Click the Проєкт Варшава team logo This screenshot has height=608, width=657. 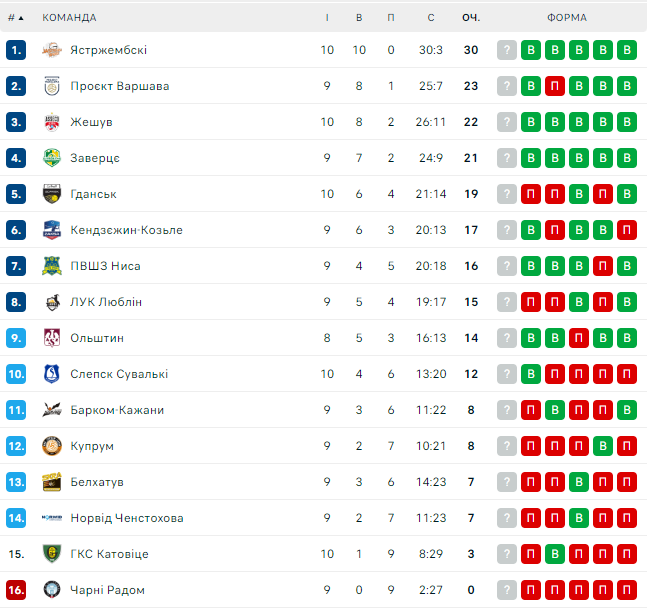point(52,86)
